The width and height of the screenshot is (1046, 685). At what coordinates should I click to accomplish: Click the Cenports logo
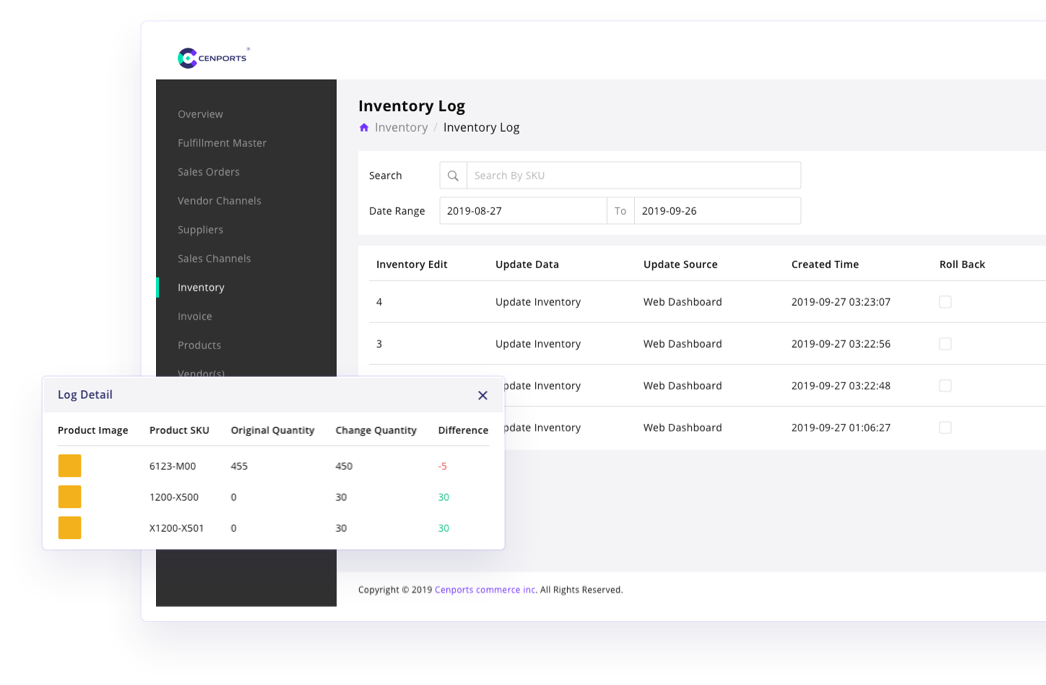[212, 57]
